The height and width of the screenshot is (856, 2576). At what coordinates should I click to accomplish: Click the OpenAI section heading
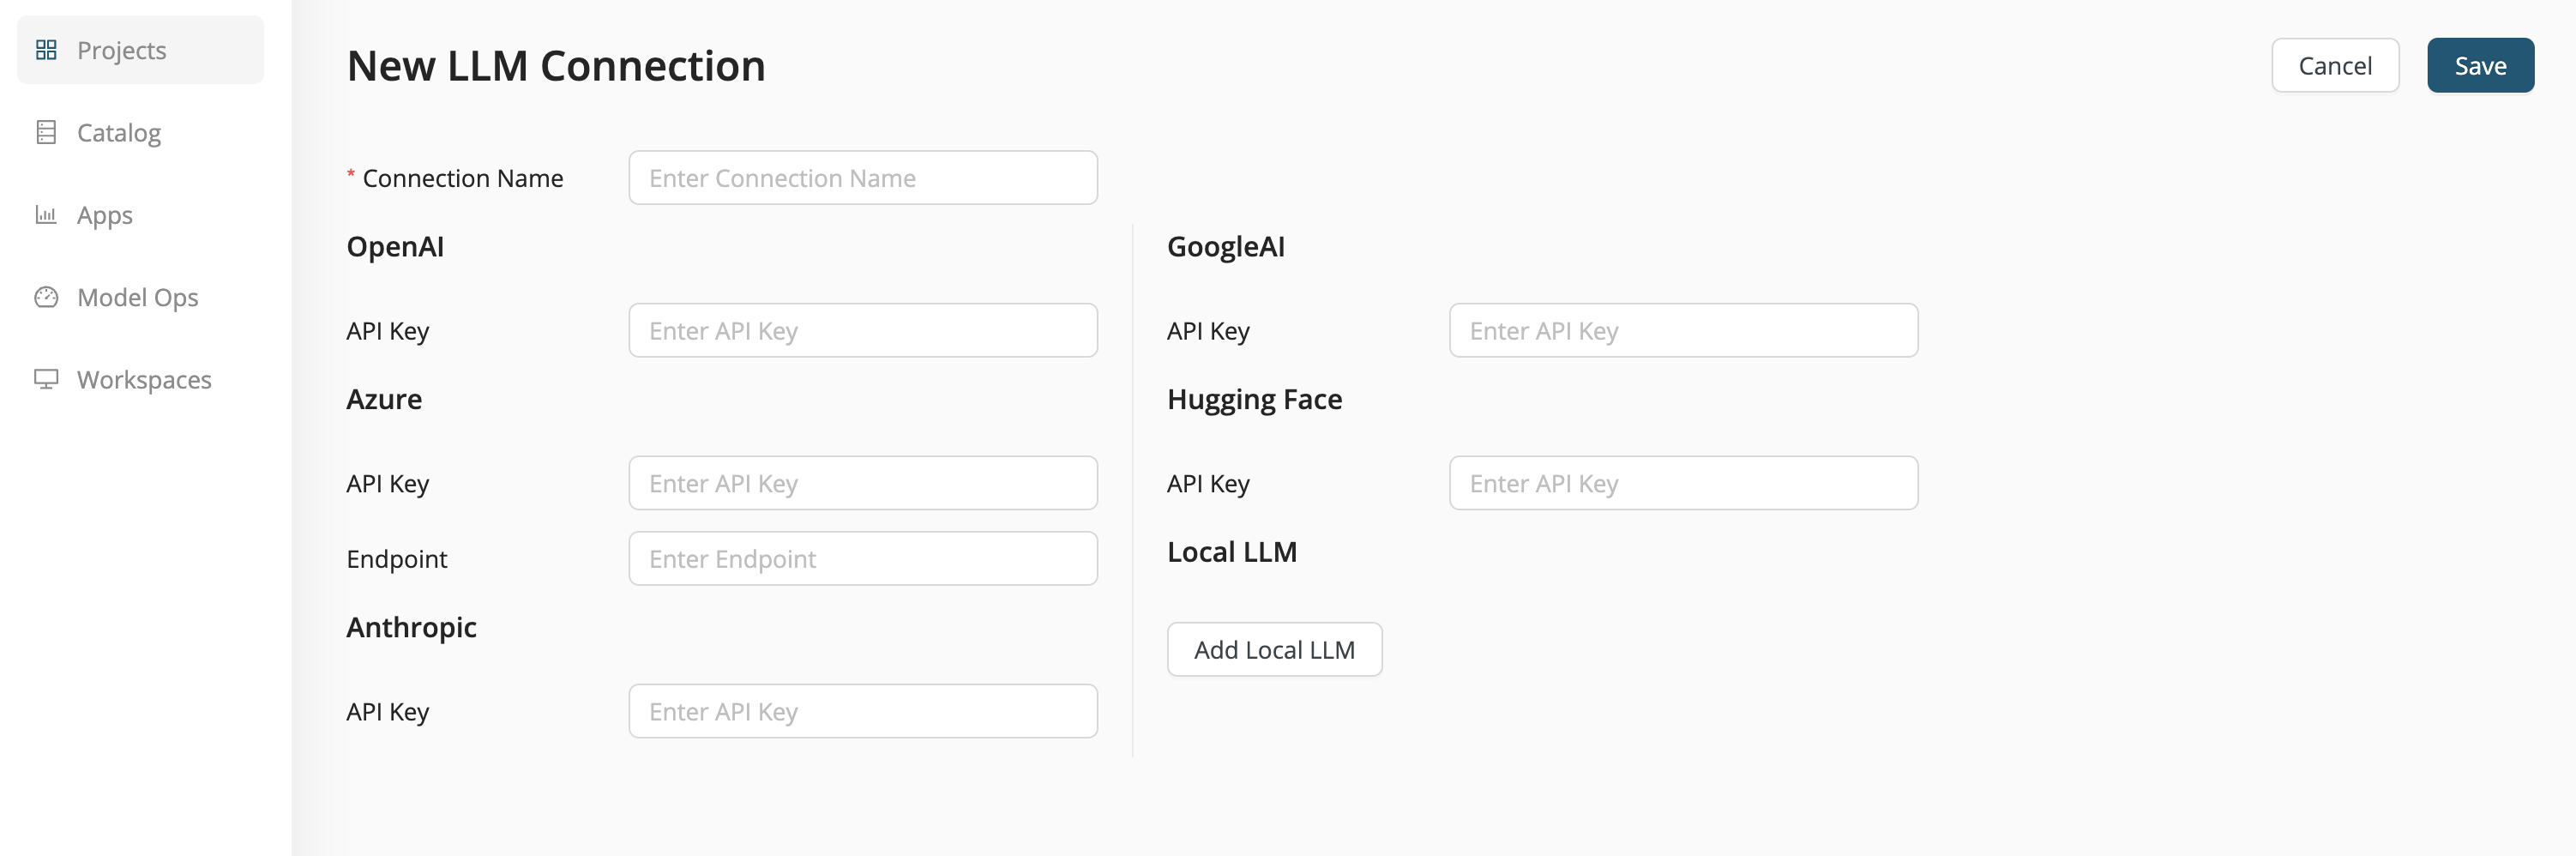click(395, 247)
